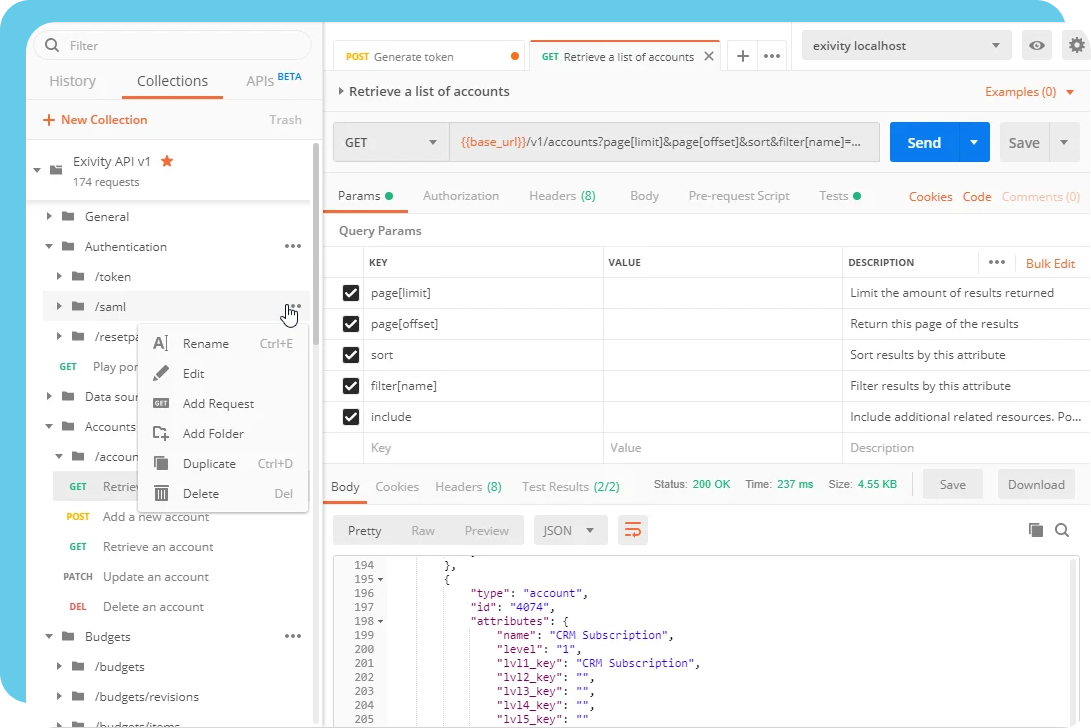This screenshot has width=1091, height=728.
Task: Select Duplicate from the context menu
Action: point(223,463)
